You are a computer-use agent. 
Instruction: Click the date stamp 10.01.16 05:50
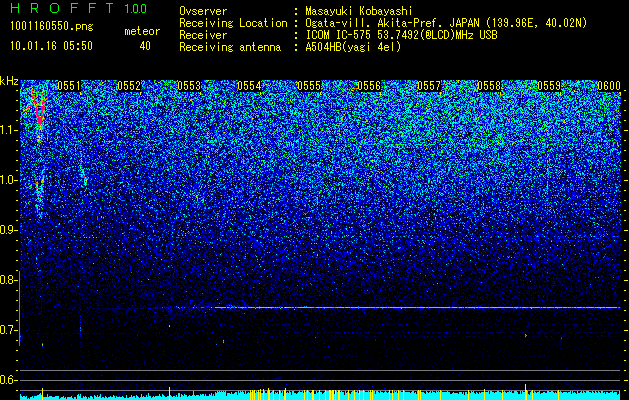pyautogui.click(x=51, y=46)
